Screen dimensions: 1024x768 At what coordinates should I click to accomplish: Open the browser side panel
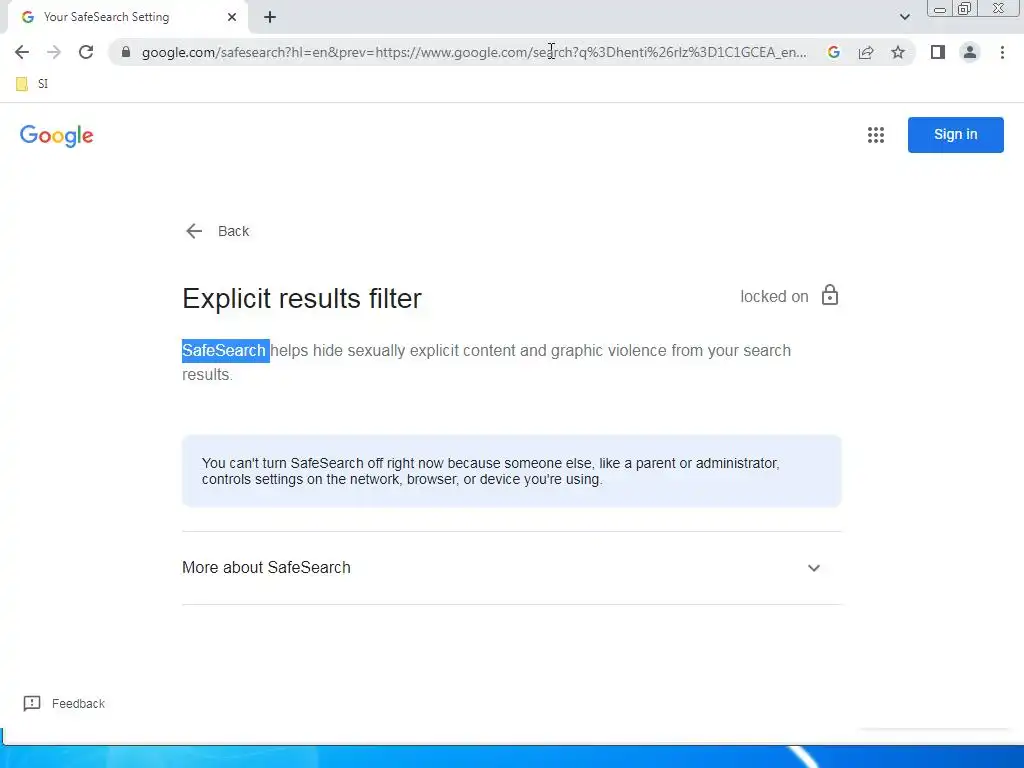click(938, 52)
